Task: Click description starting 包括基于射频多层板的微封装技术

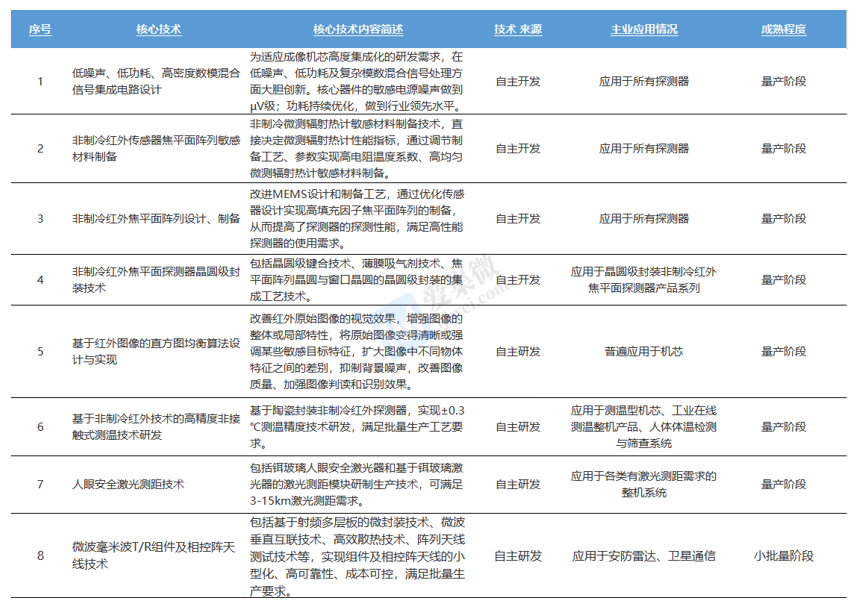Action: tap(357, 557)
